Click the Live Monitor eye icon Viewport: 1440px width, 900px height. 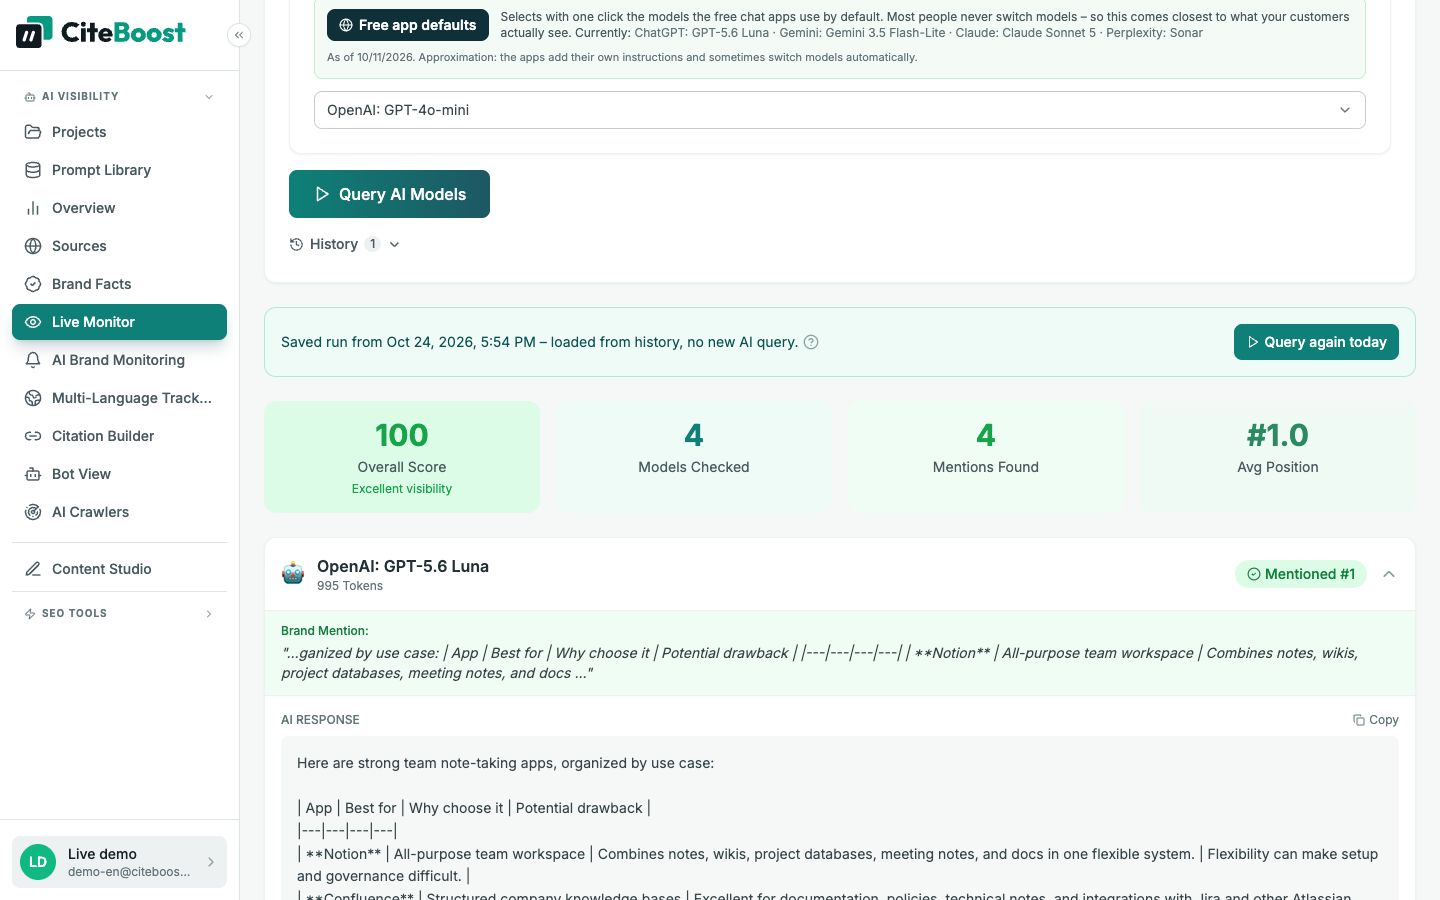click(33, 322)
